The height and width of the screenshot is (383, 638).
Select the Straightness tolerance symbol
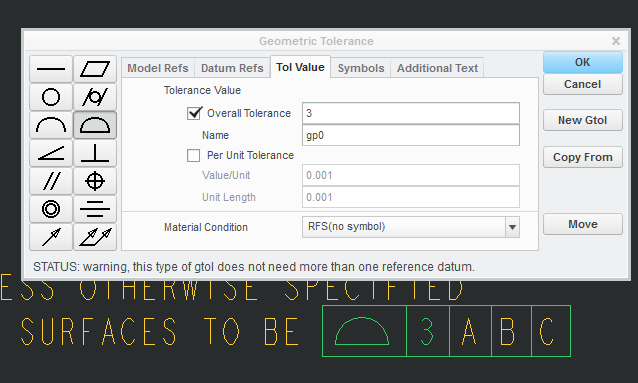[51, 69]
